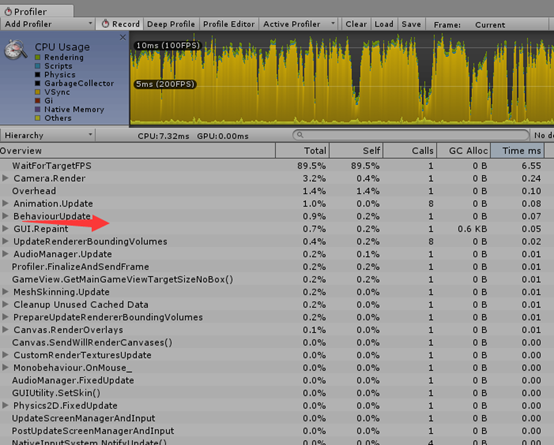Toggle the Record button

point(120,24)
